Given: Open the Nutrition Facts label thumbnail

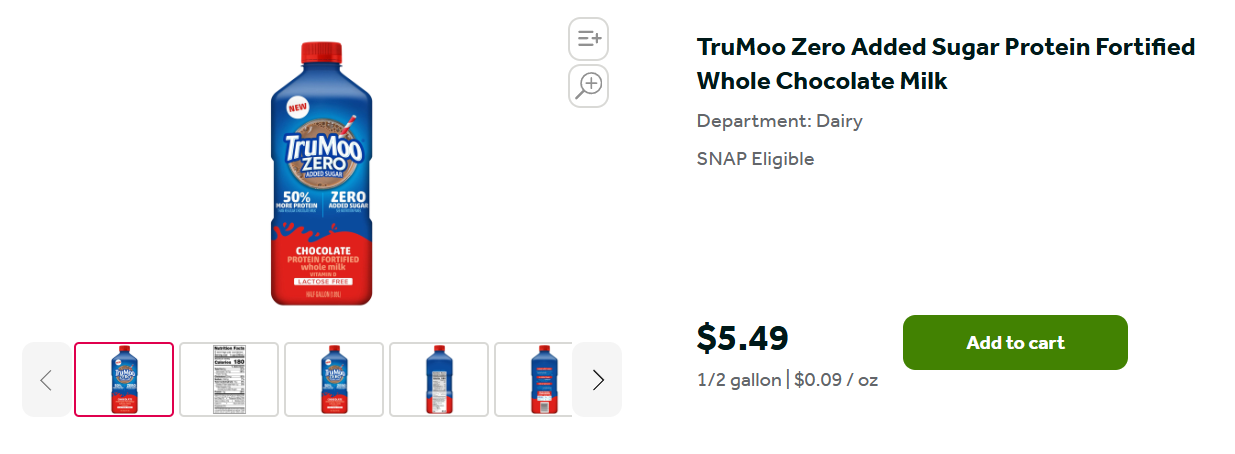Looking at the screenshot, I should click(229, 380).
